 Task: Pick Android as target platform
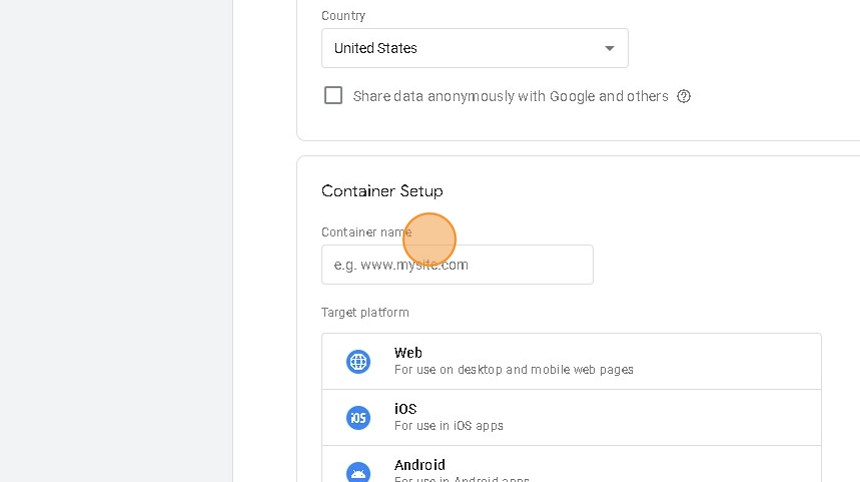coord(571,468)
